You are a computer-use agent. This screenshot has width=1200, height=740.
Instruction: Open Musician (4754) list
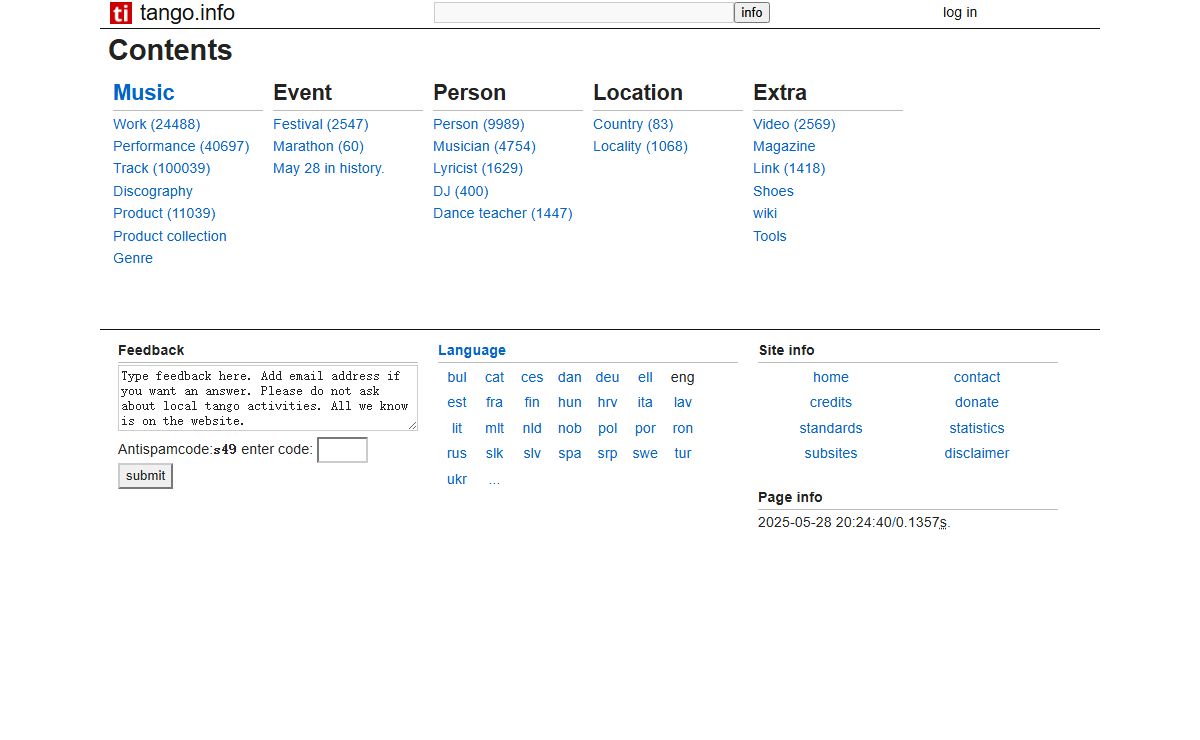pyautogui.click(x=484, y=146)
